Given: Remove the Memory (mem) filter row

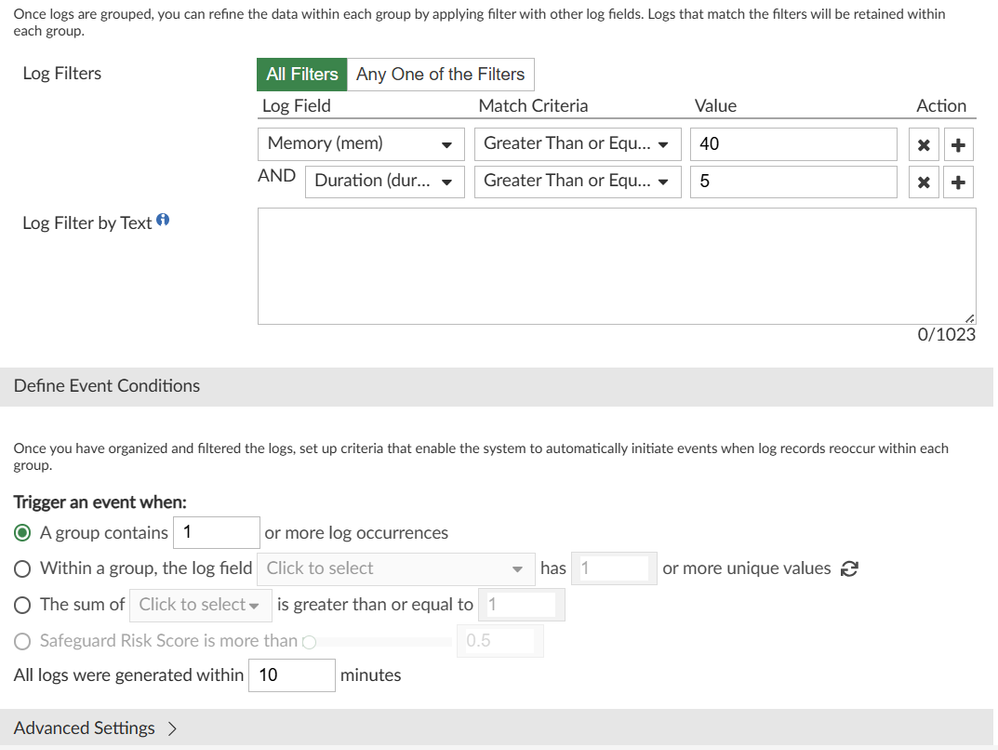Looking at the screenshot, I should click(x=924, y=145).
